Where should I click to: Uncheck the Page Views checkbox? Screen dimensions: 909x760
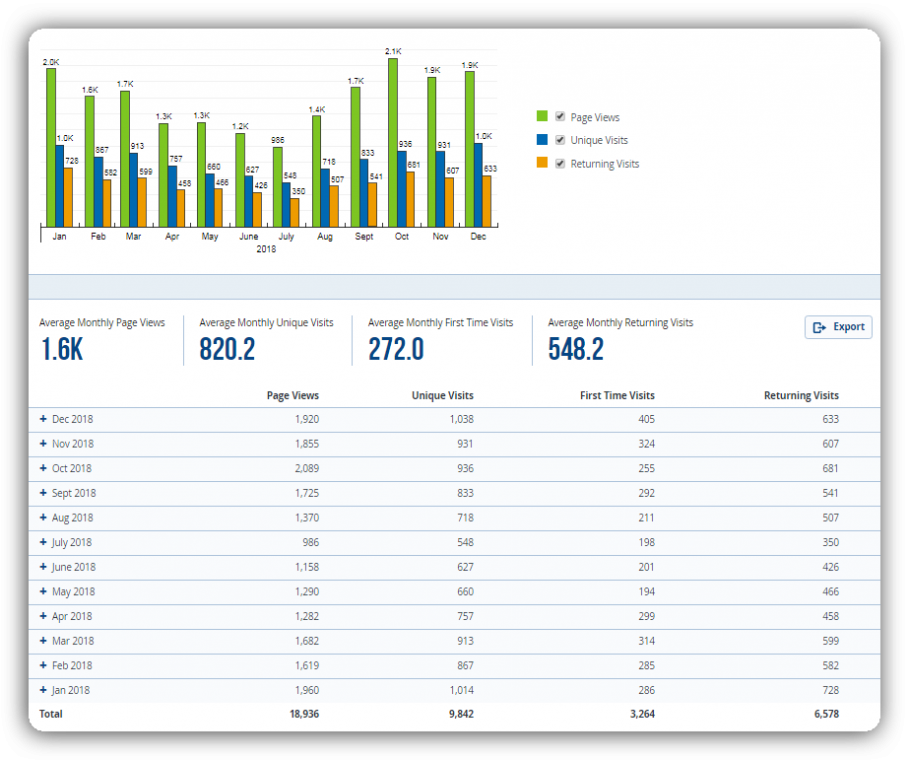coord(561,117)
